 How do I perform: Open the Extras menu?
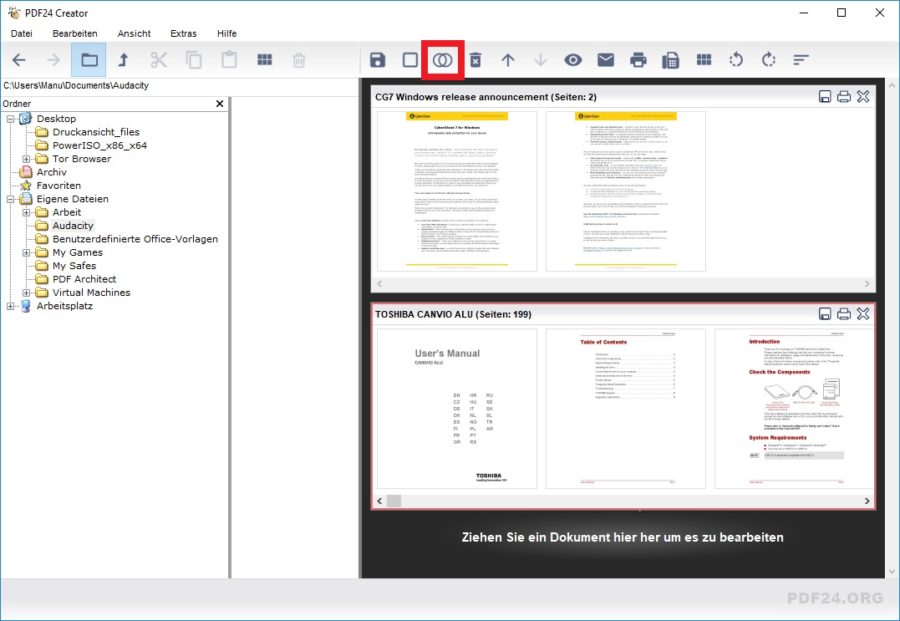183,33
